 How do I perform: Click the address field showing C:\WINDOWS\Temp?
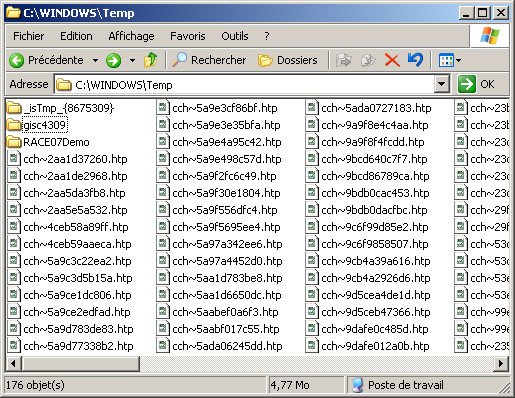(244, 85)
